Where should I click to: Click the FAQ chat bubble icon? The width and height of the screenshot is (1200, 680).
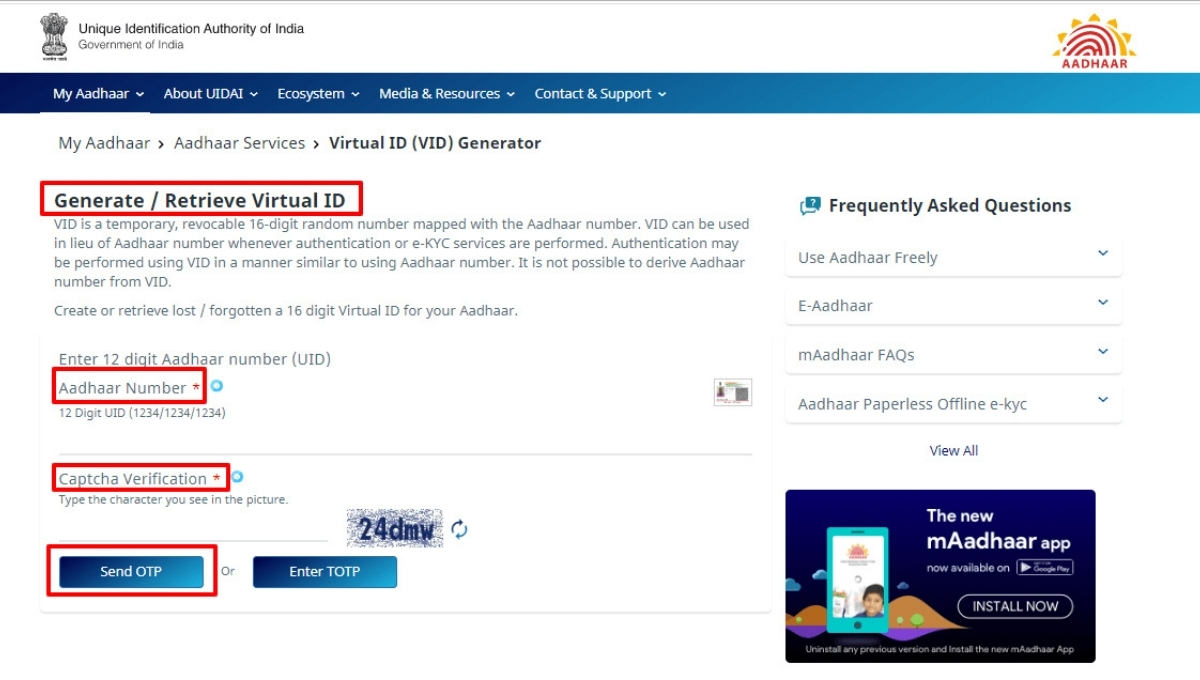tap(809, 206)
